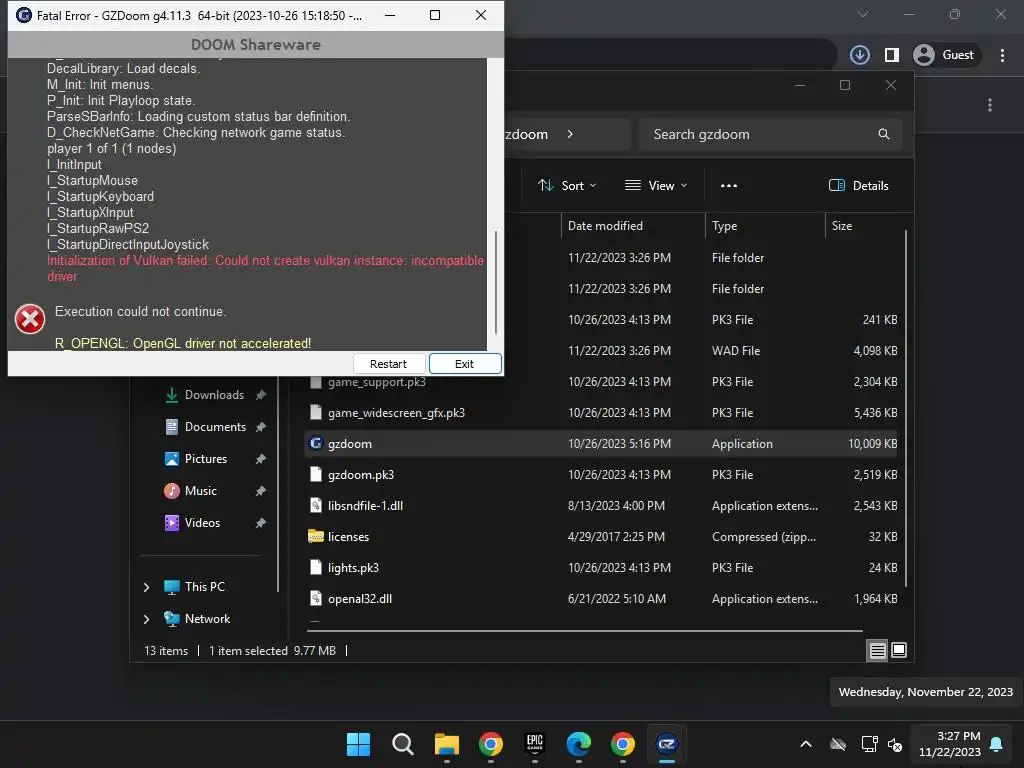The width and height of the screenshot is (1024, 768).
Task: Click the Search gzdoom input field
Action: pyautogui.click(x=771, y=134)
